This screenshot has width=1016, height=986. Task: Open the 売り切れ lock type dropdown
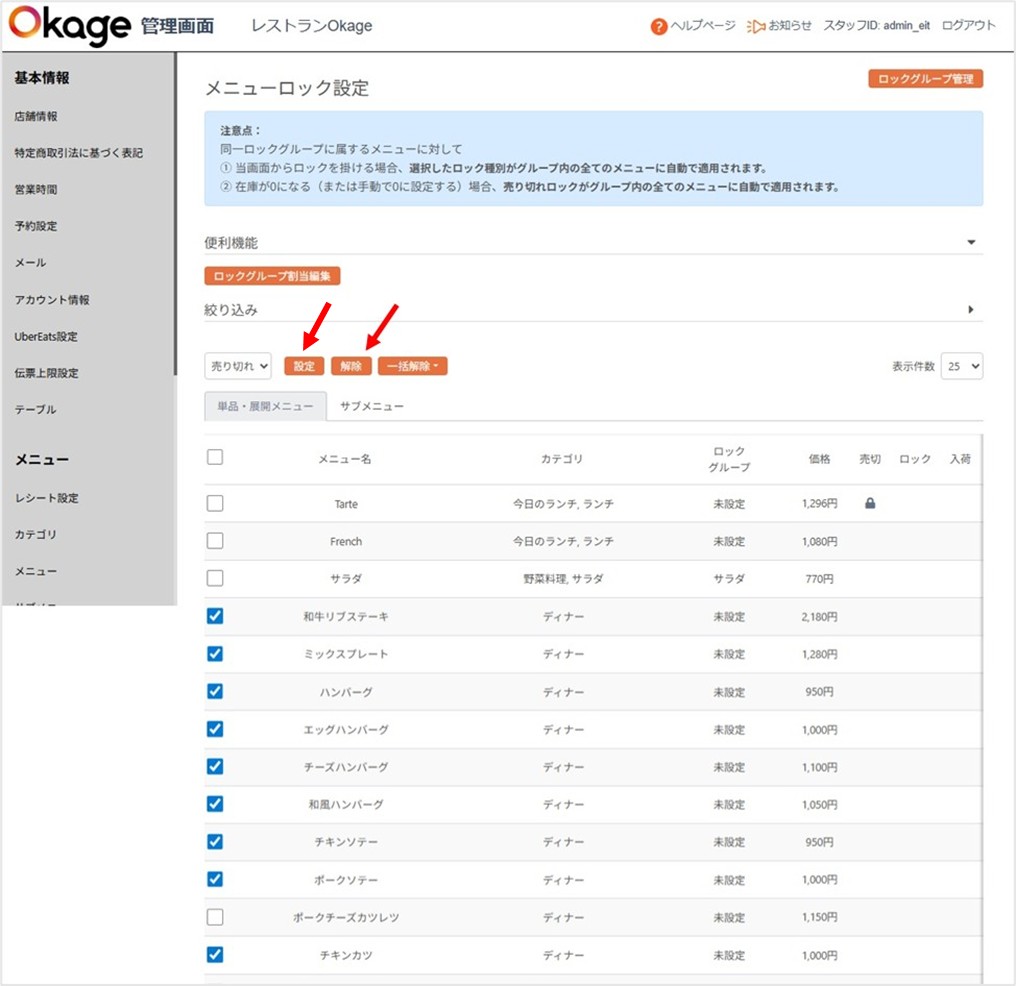tap(238, 367)
